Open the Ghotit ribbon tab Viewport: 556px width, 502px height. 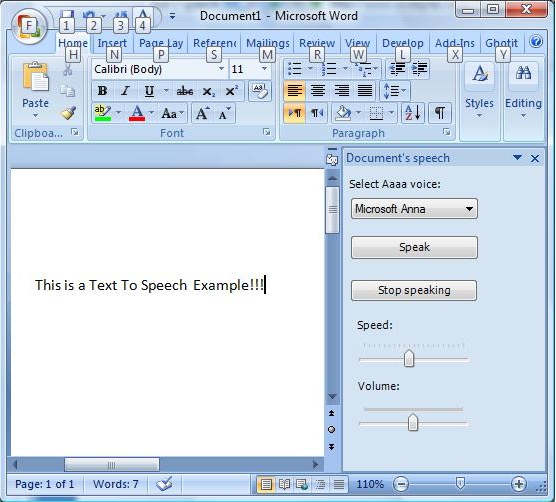point(501,43)
